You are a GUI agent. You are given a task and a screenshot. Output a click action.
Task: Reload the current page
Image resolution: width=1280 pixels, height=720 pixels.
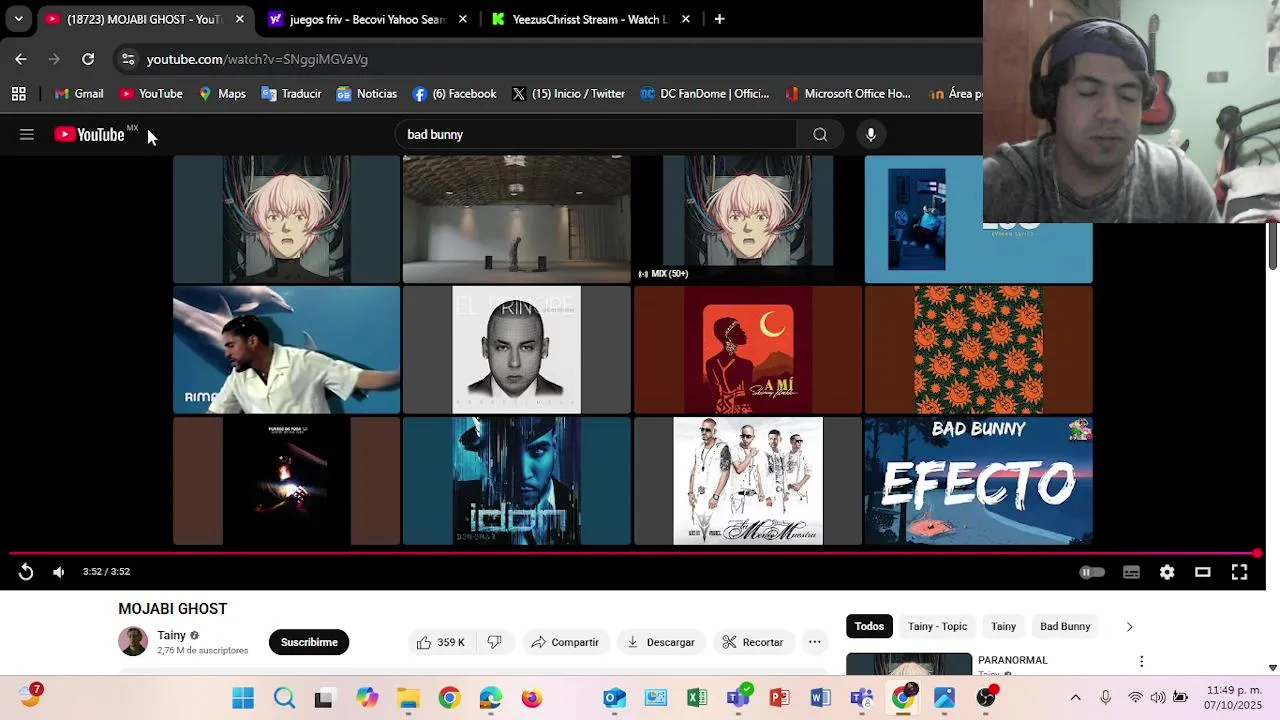coord(88,59)
